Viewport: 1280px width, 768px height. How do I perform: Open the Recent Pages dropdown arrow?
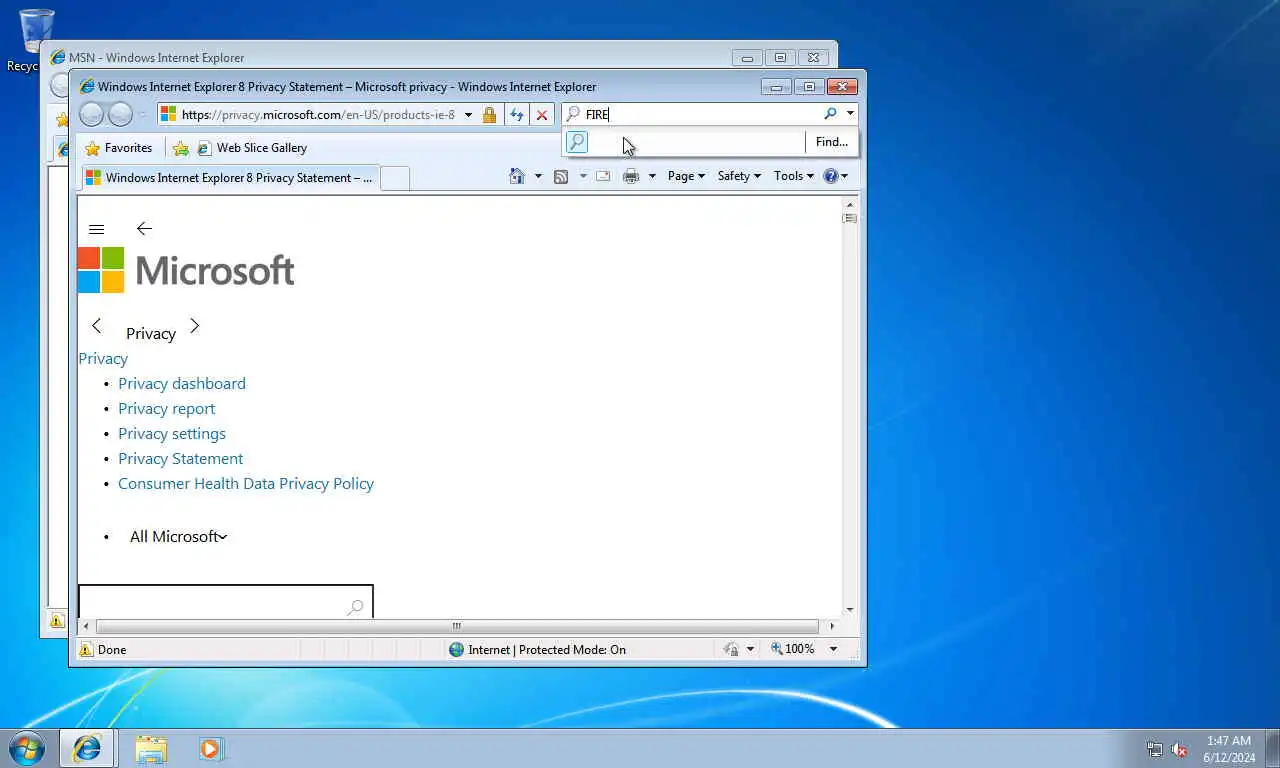click(142, 115)
